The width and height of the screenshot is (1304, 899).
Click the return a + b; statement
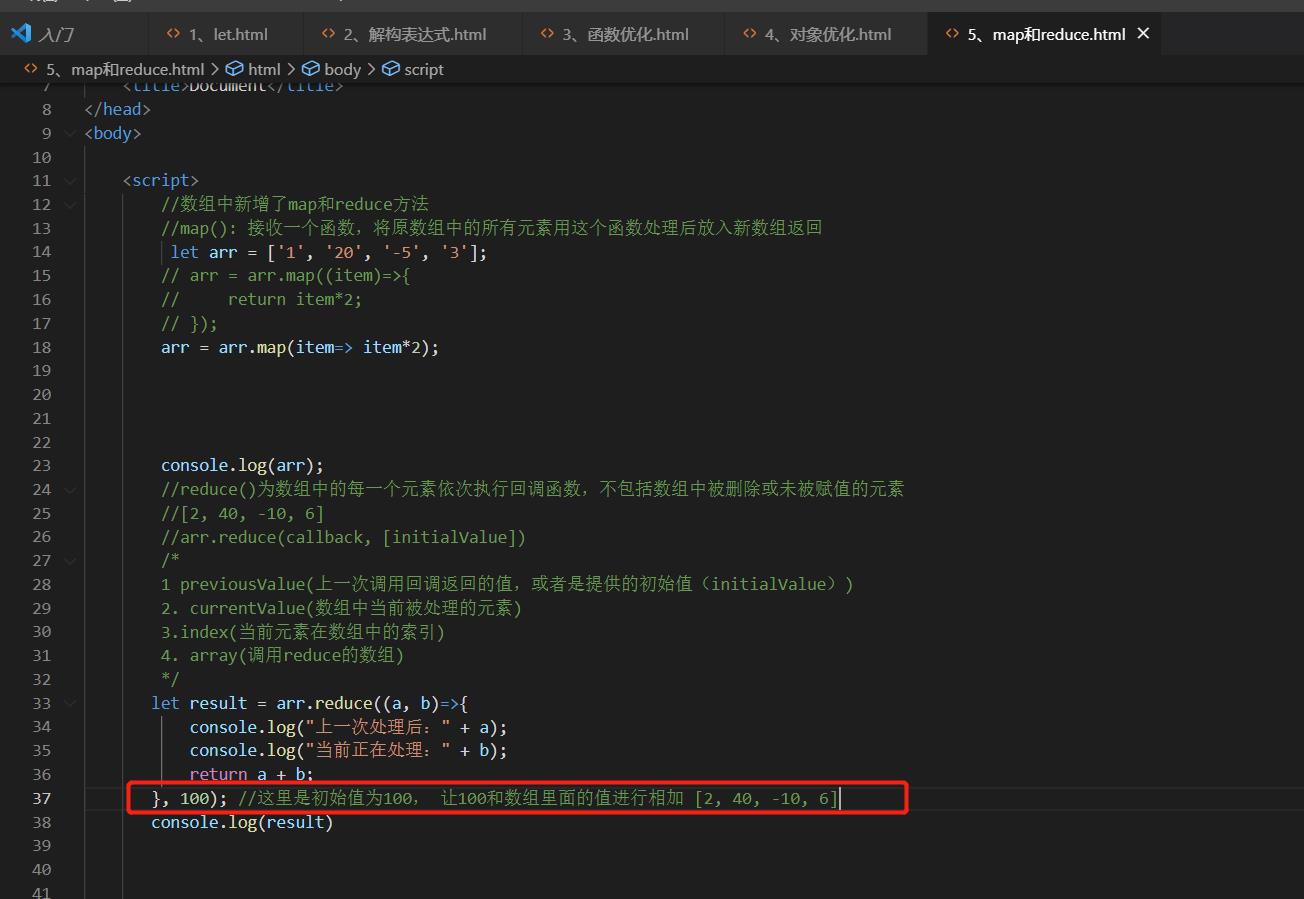[252, 774]
